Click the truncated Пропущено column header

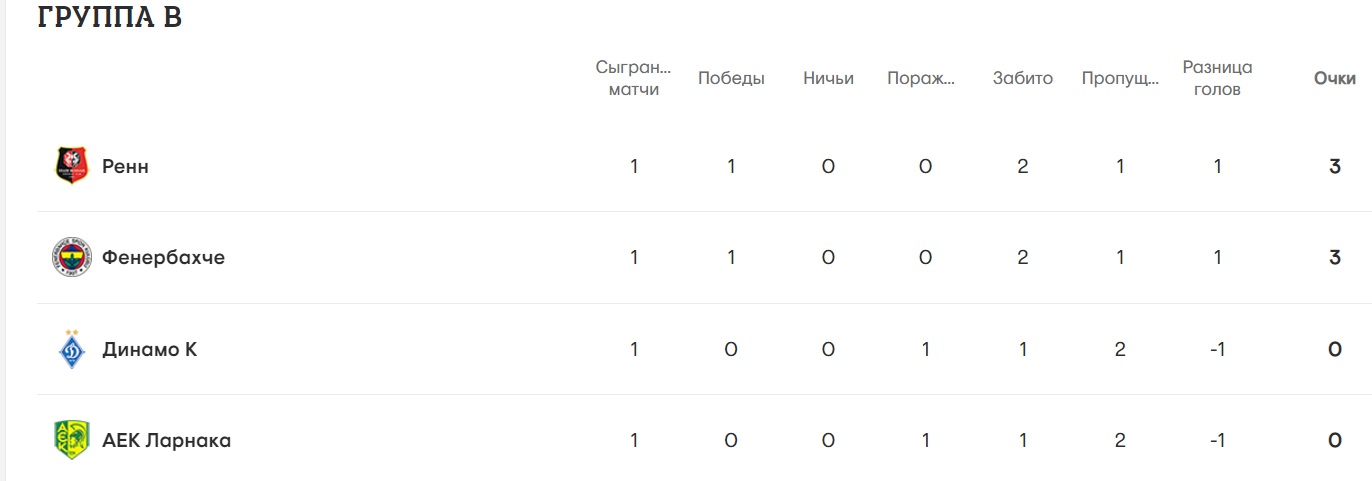coord(1120,78)
